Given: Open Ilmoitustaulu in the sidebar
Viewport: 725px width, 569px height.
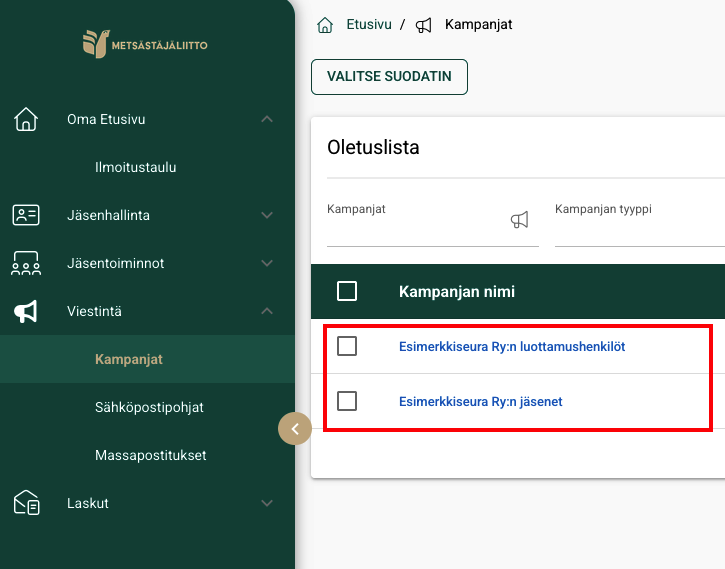Looking at the screenshot, I should [135, 167].
